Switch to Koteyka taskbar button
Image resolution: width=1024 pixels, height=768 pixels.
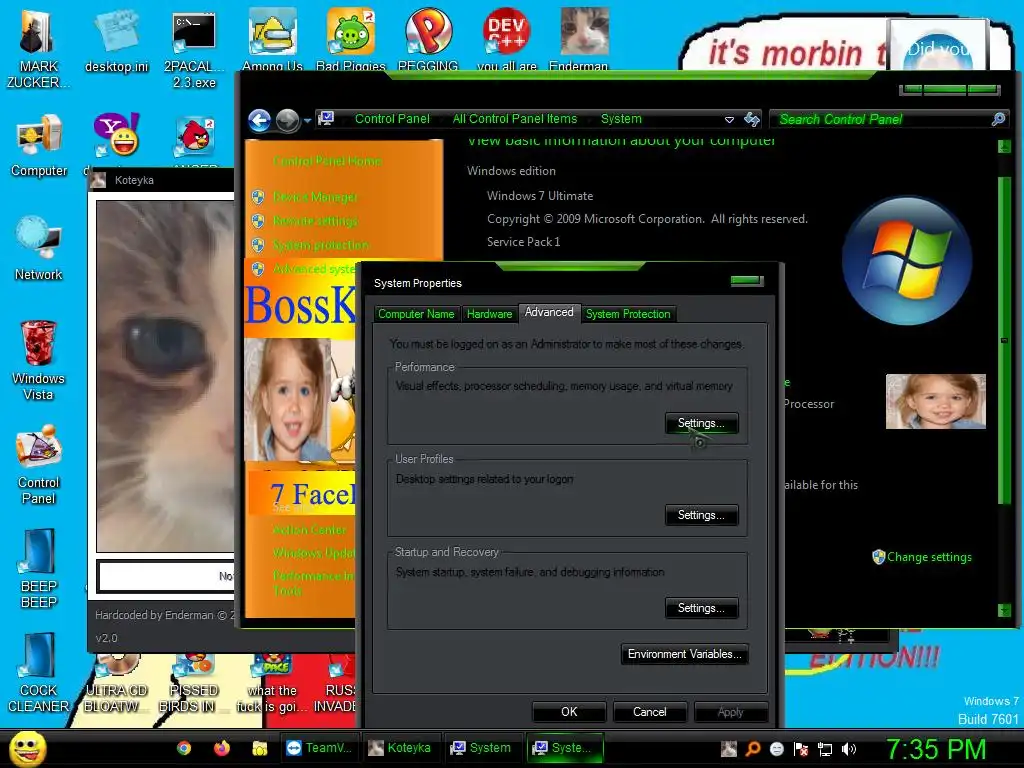pyautogui.click(x=400, y=748)
